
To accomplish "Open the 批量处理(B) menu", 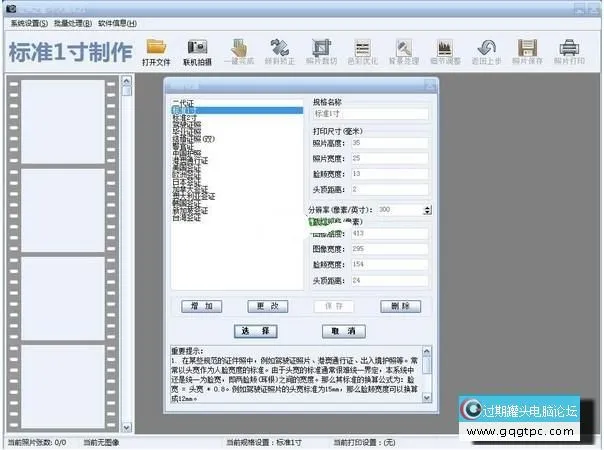I will coord(73,24).
